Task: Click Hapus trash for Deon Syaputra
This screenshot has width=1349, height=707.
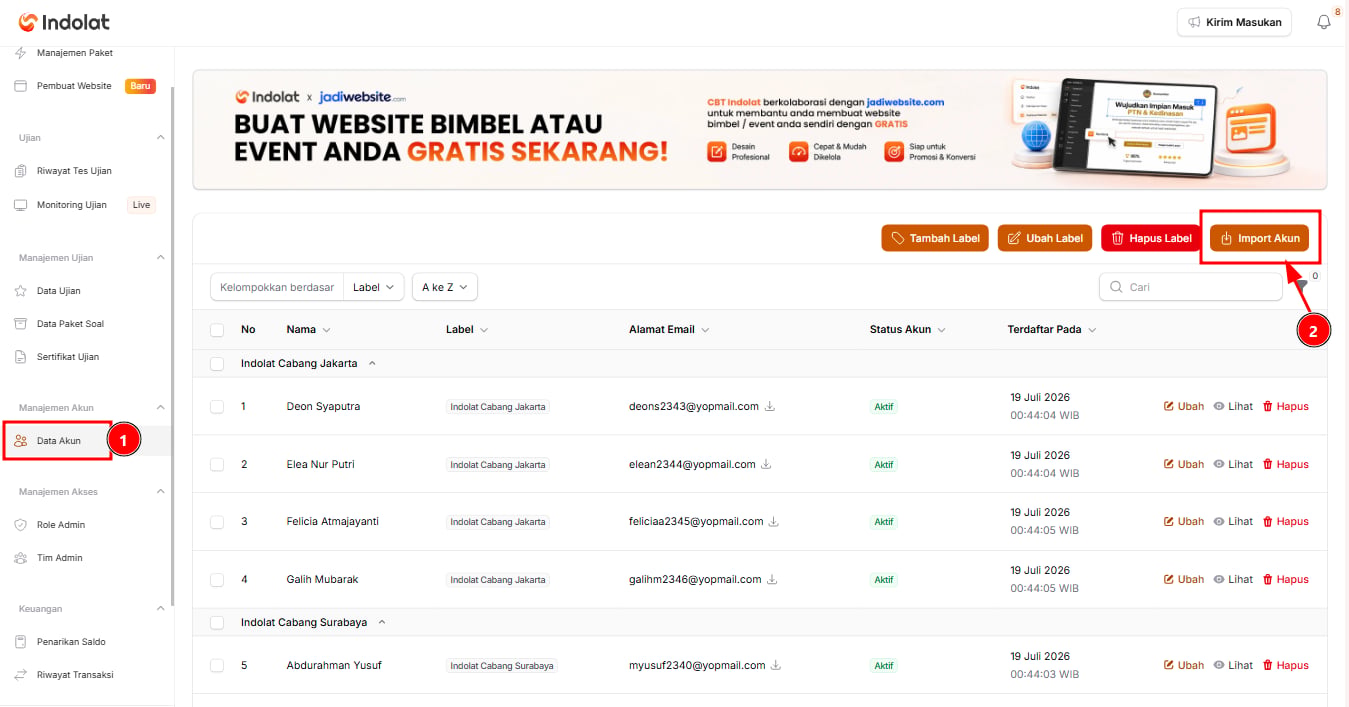Action: coord(1286,407)
